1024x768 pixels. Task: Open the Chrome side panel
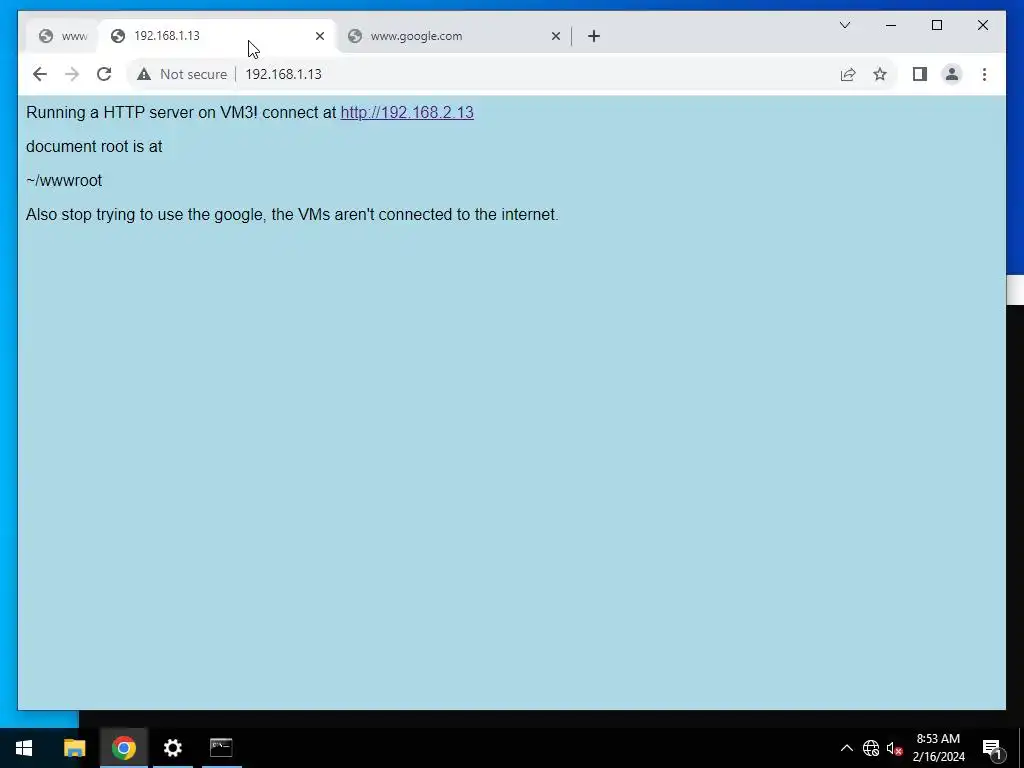[x=920, y=74]
